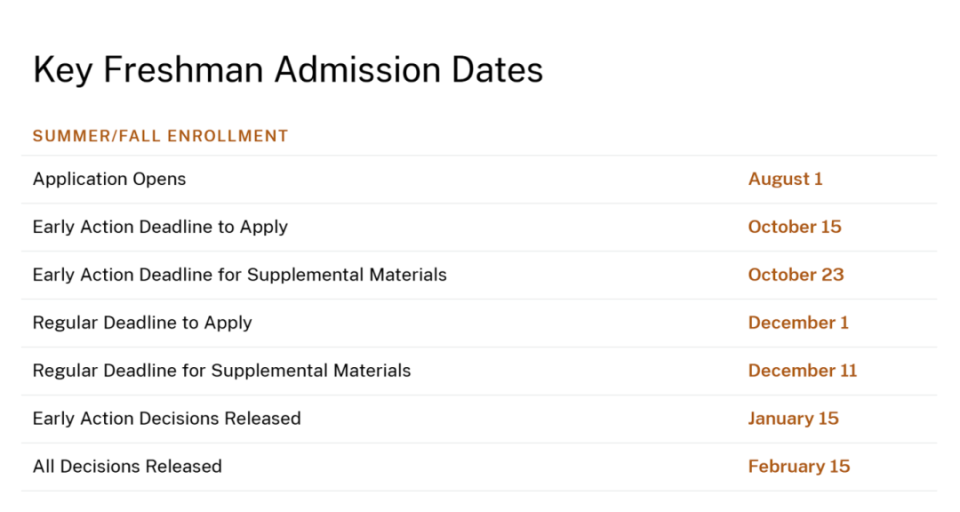
Task: Select the 'December 11' date
Action: (802, 371)
